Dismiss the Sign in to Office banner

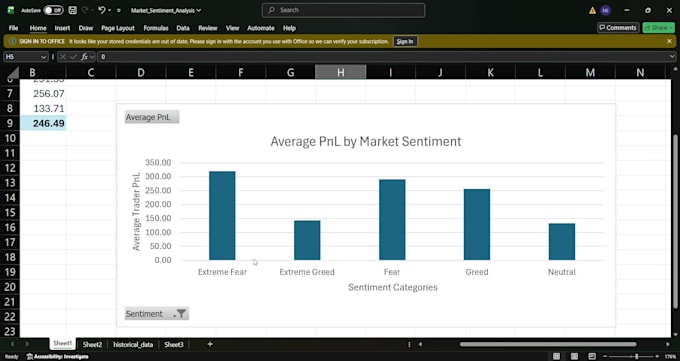(x=669, y=41)
